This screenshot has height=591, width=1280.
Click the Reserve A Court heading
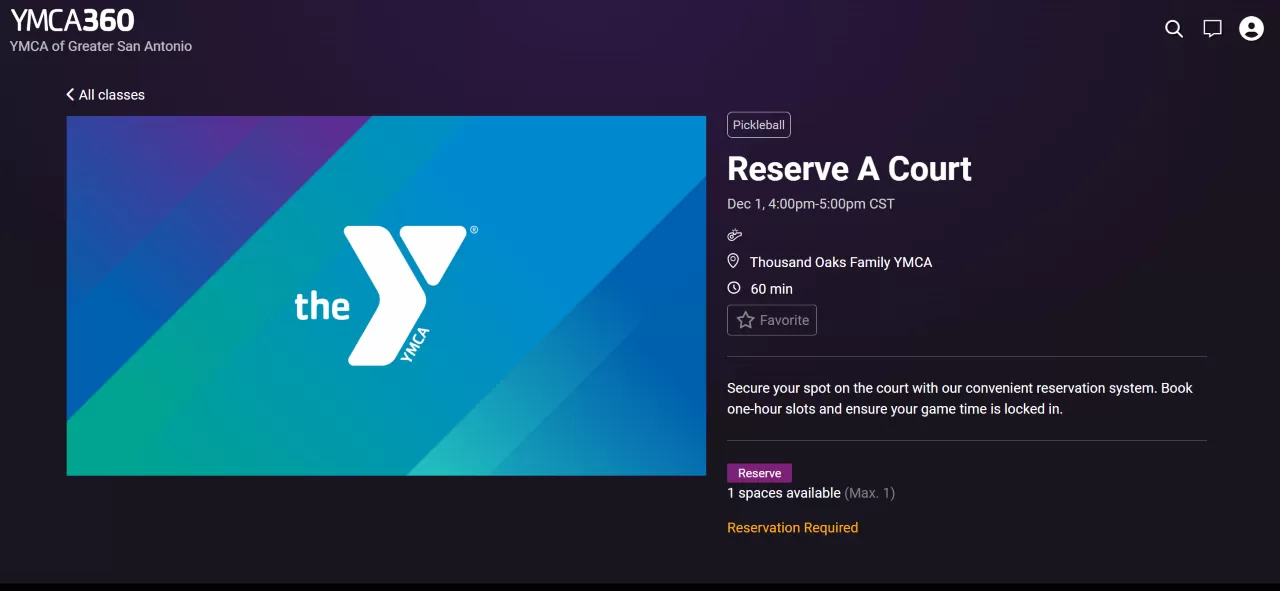coord(849,169)
